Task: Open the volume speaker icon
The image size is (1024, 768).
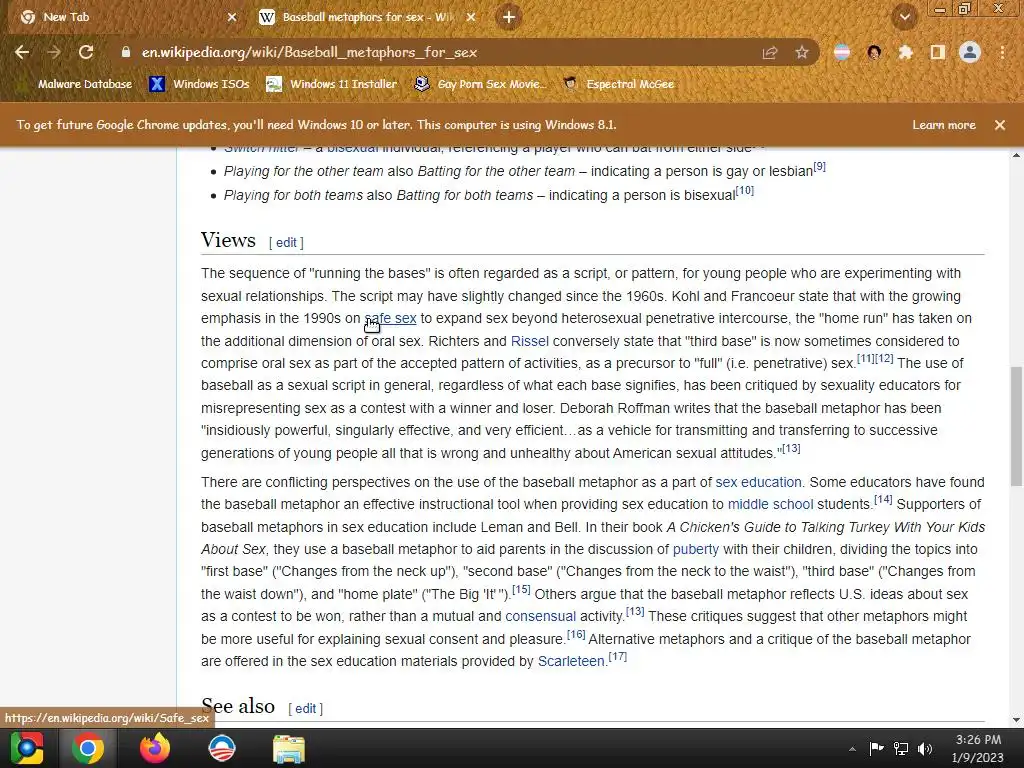Action: point(925,748)
